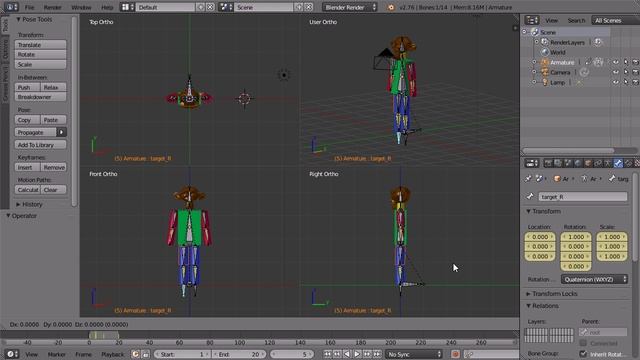The image size is (640, 360).
Task: Click the End frame field showing 20
Action: tap(239, 354)
